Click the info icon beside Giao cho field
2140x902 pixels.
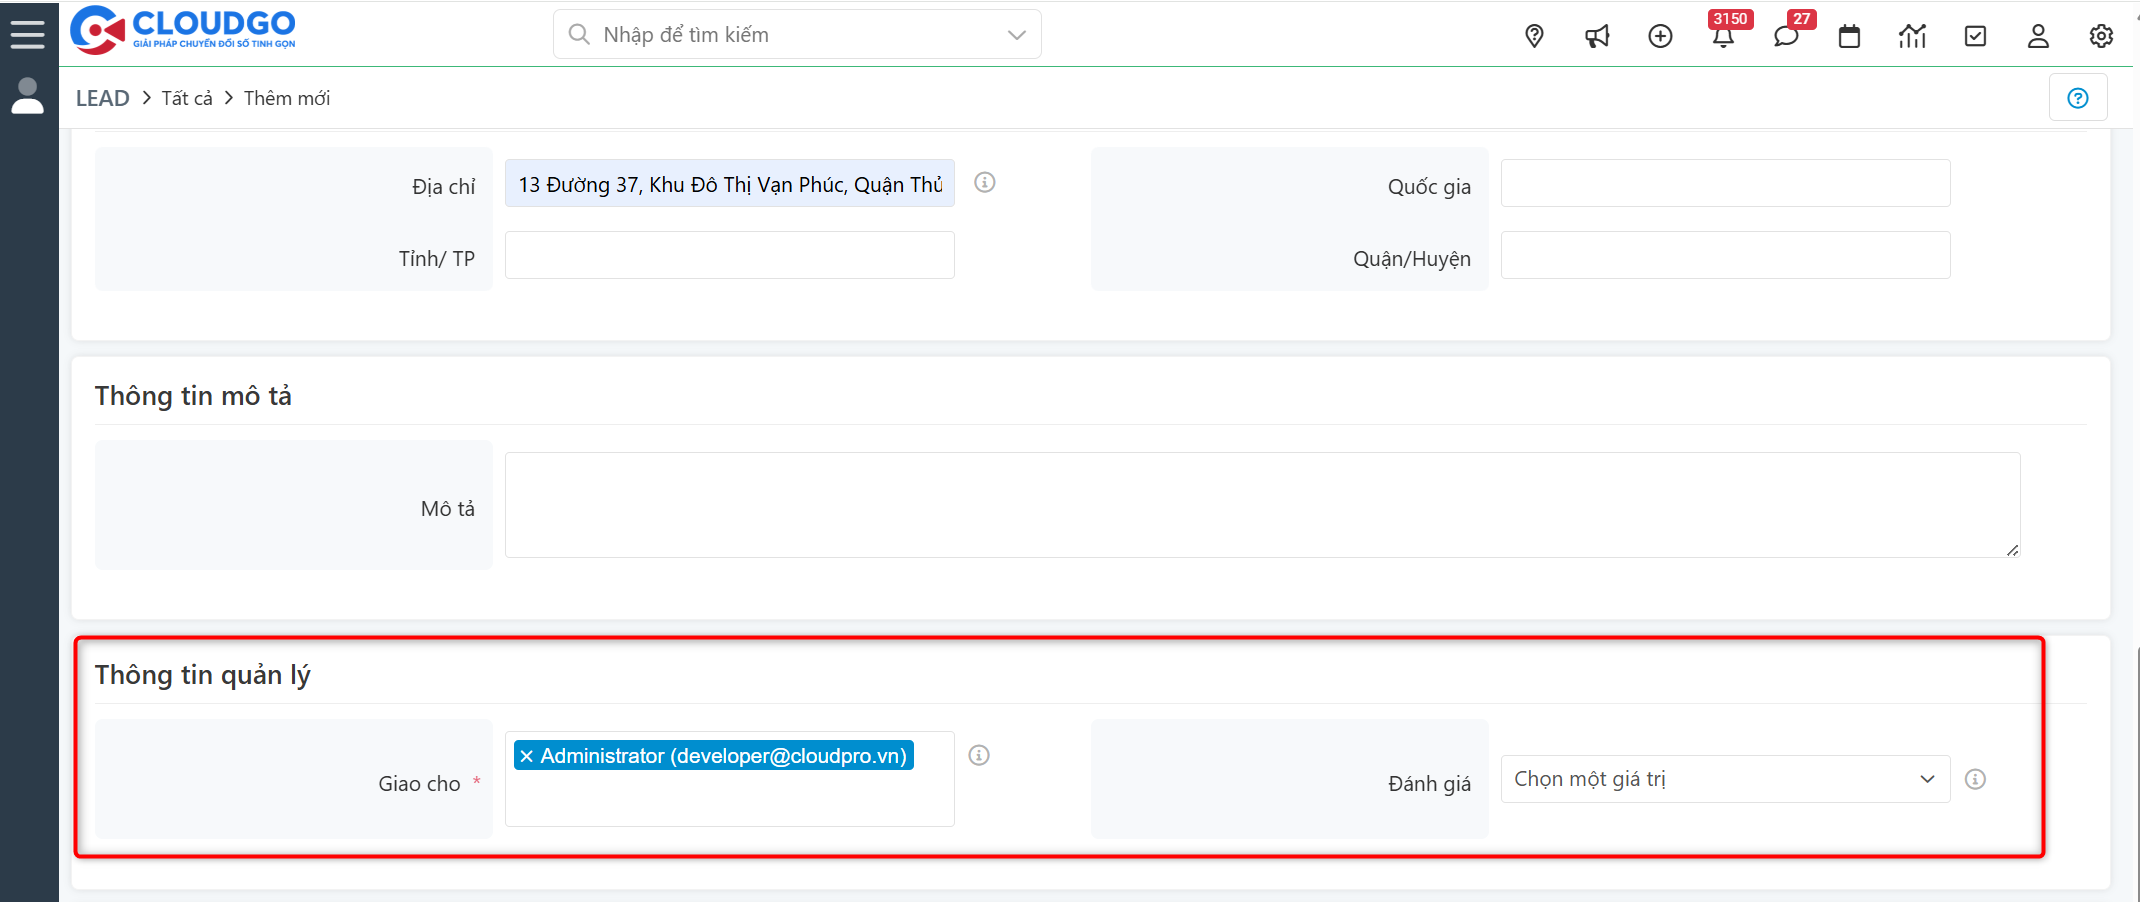coord(979,755)
